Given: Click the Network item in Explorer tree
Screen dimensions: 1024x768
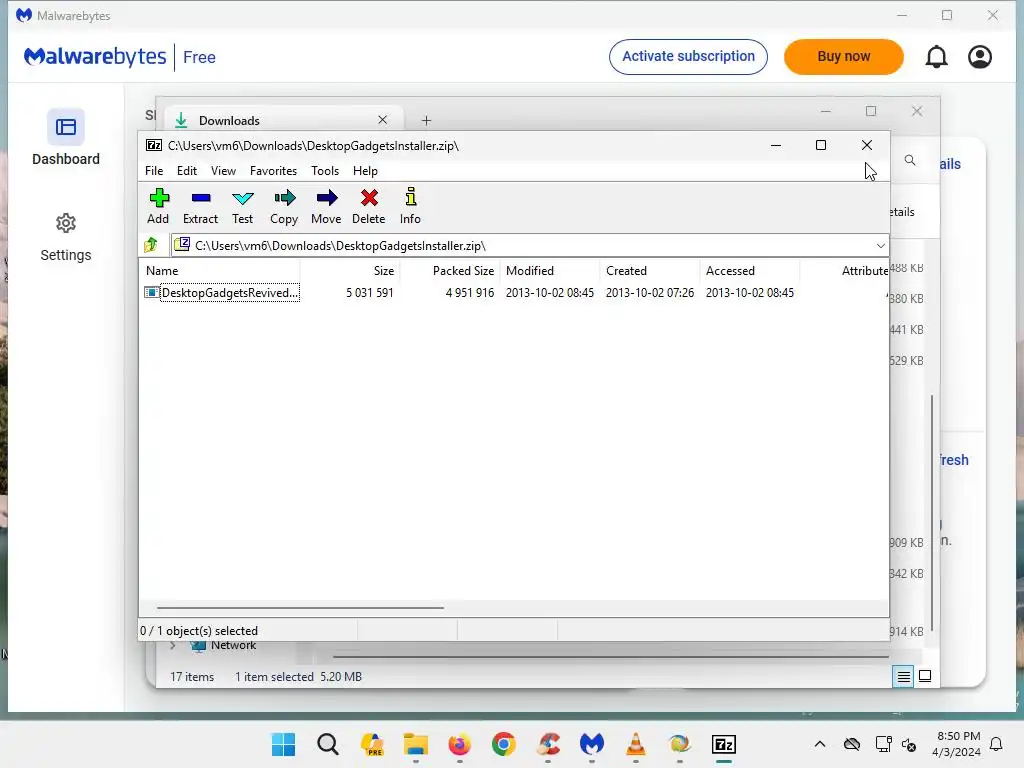Looking at the screenshot, I should pyautogui.click(x=233, y=645).
